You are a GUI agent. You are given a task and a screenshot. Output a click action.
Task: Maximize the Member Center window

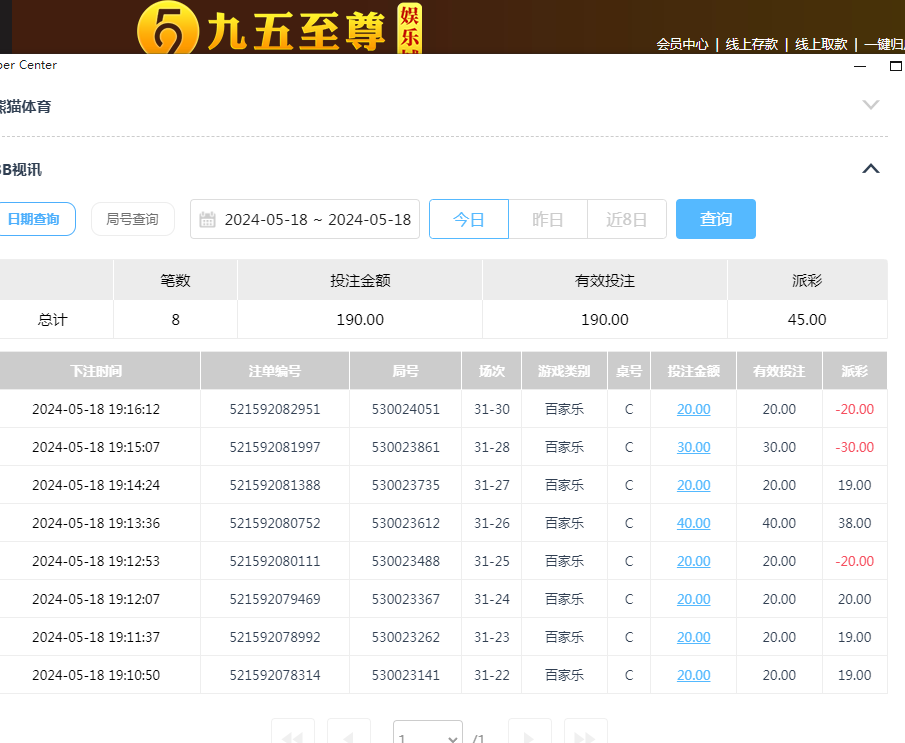[896, 66]
